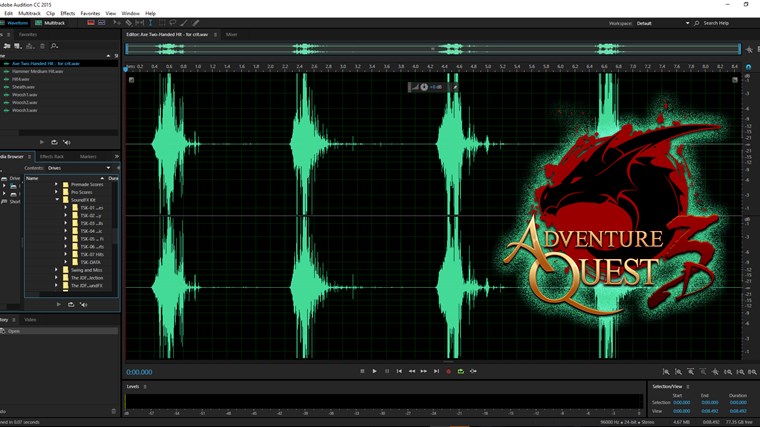Viewport: 760px width, 427px height.
Task: Click the Files panel search icon
Action: pyautogui.click(x=54, y=46)
